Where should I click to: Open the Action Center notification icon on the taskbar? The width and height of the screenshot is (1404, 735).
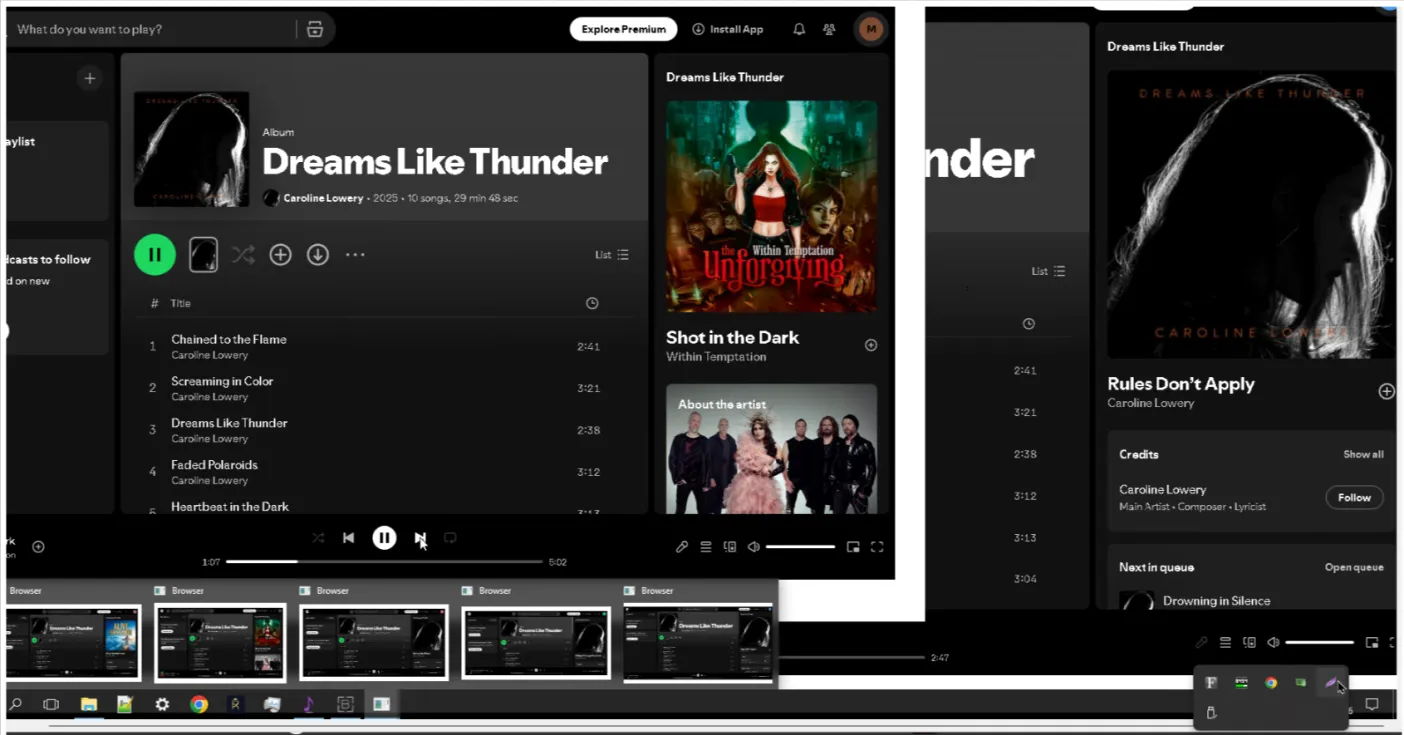[x=1372, y=705]
